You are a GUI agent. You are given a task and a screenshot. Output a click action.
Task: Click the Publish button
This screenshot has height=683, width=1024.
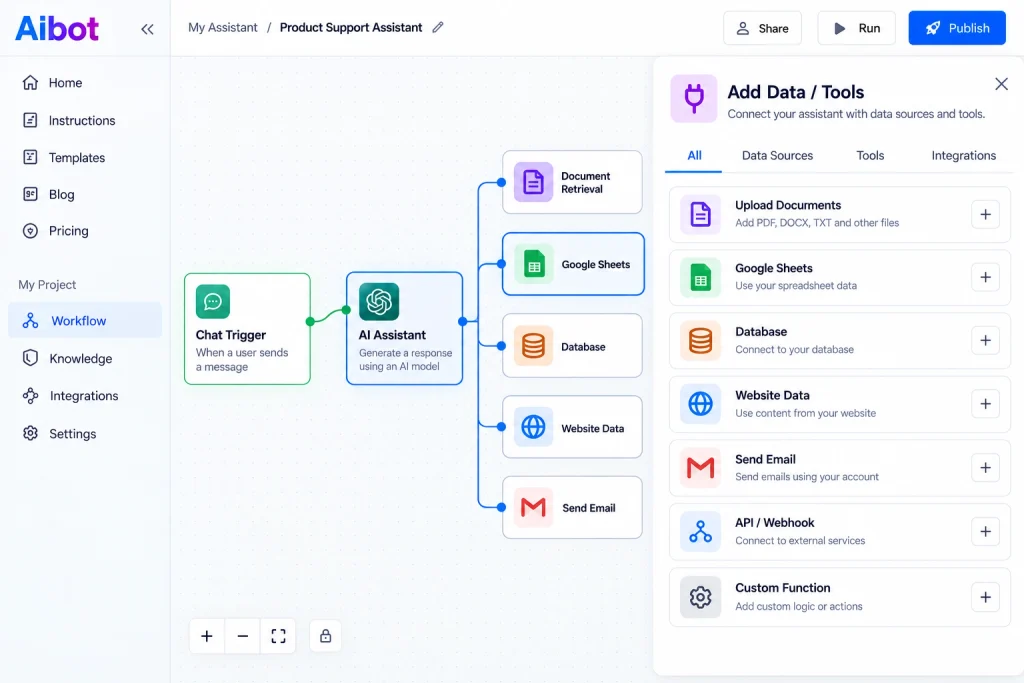click(x=957, y=28)
